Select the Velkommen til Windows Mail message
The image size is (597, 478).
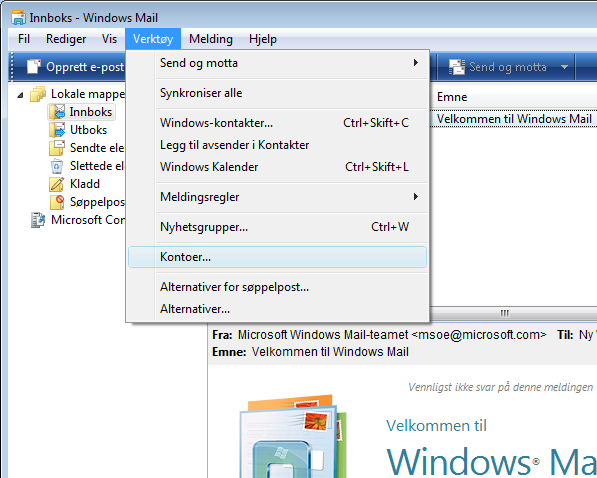[x=514, y=119]
